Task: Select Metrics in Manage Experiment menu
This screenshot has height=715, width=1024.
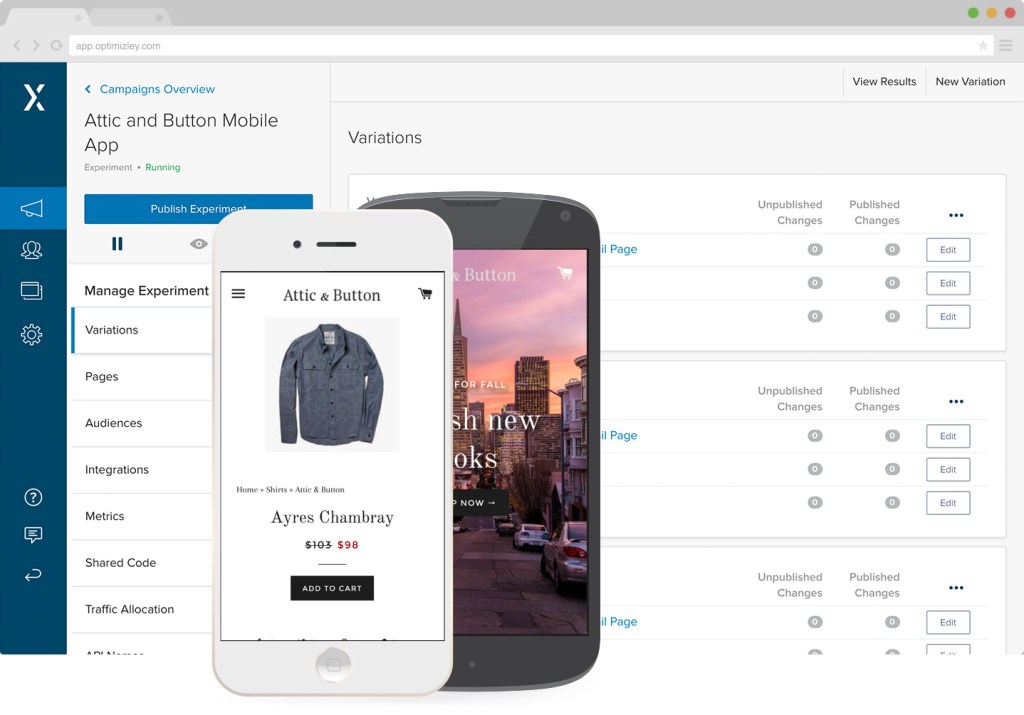Action: 142,516
